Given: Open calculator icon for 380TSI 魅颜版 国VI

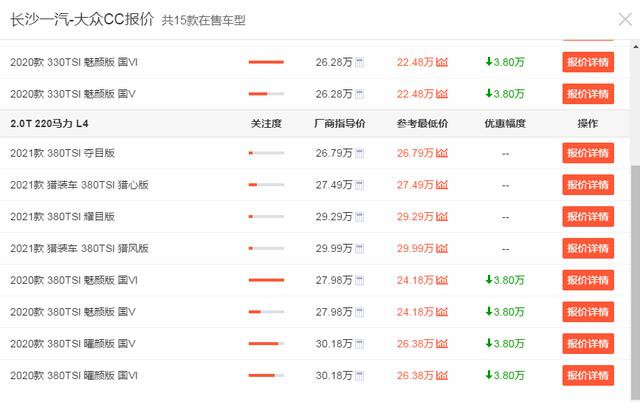Looking at the screenshot, I should click(x=359, y=280).
